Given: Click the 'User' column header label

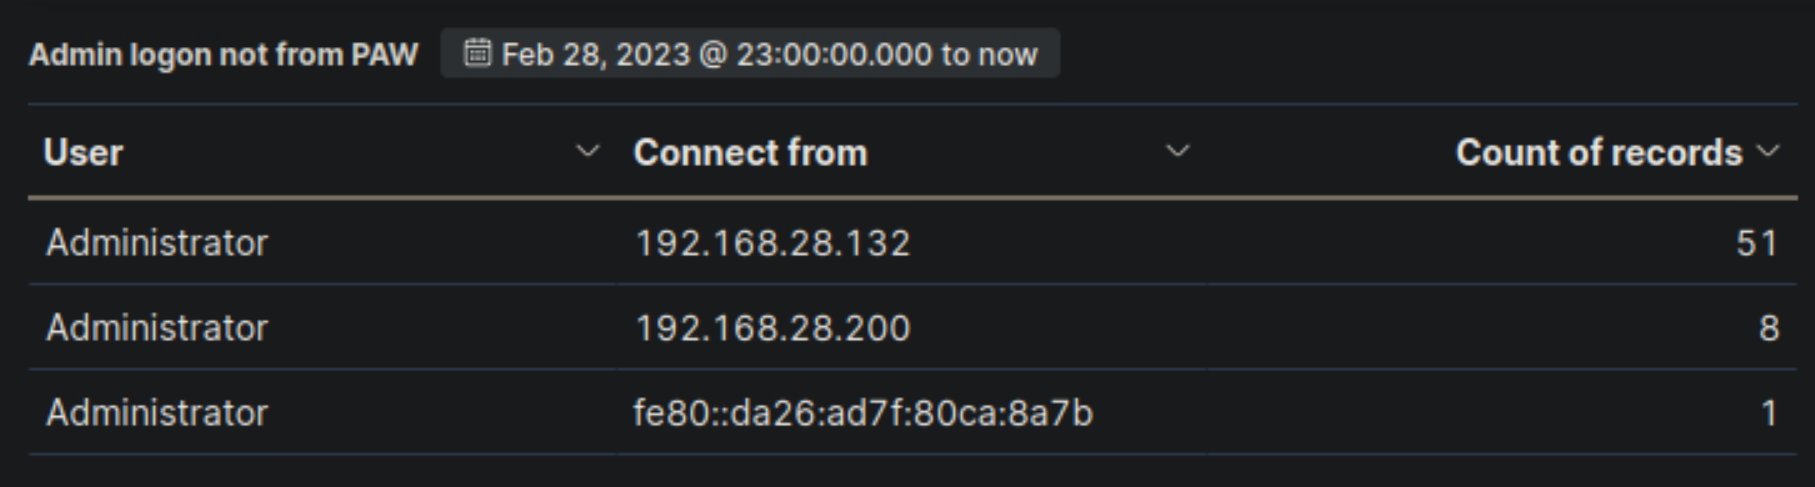Looking at the screenshot, I should (83, 153).
